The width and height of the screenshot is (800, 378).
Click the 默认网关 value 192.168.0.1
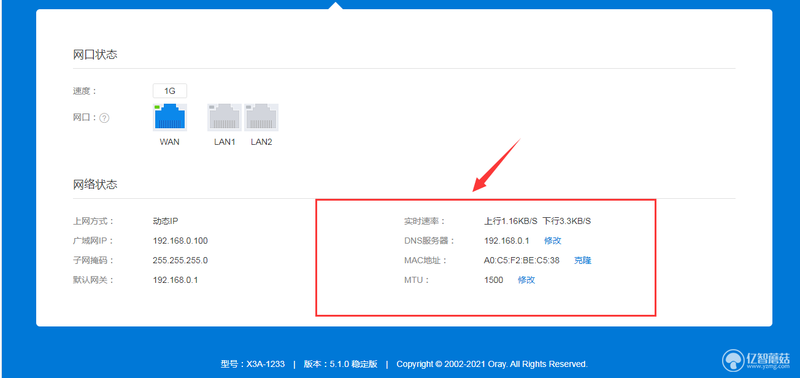[176, 280]
